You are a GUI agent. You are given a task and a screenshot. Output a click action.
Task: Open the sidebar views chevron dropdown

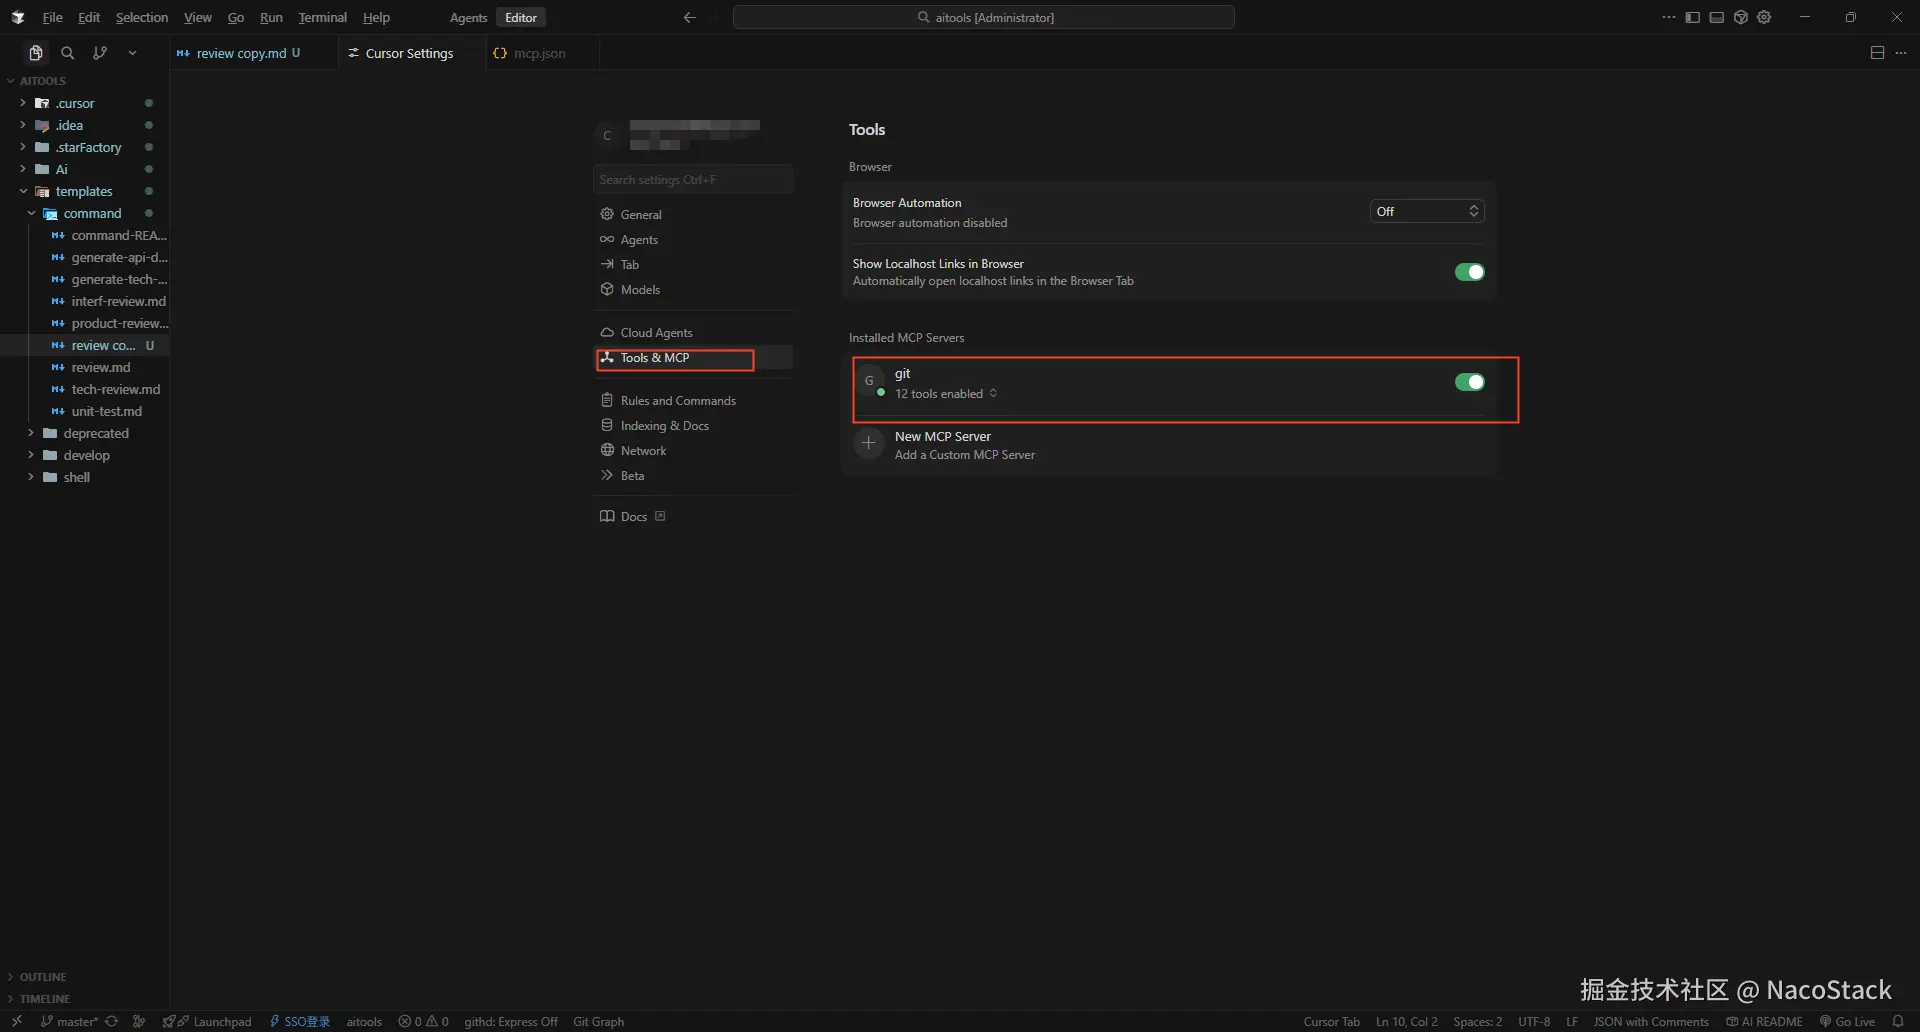click(x=132, y=53)
